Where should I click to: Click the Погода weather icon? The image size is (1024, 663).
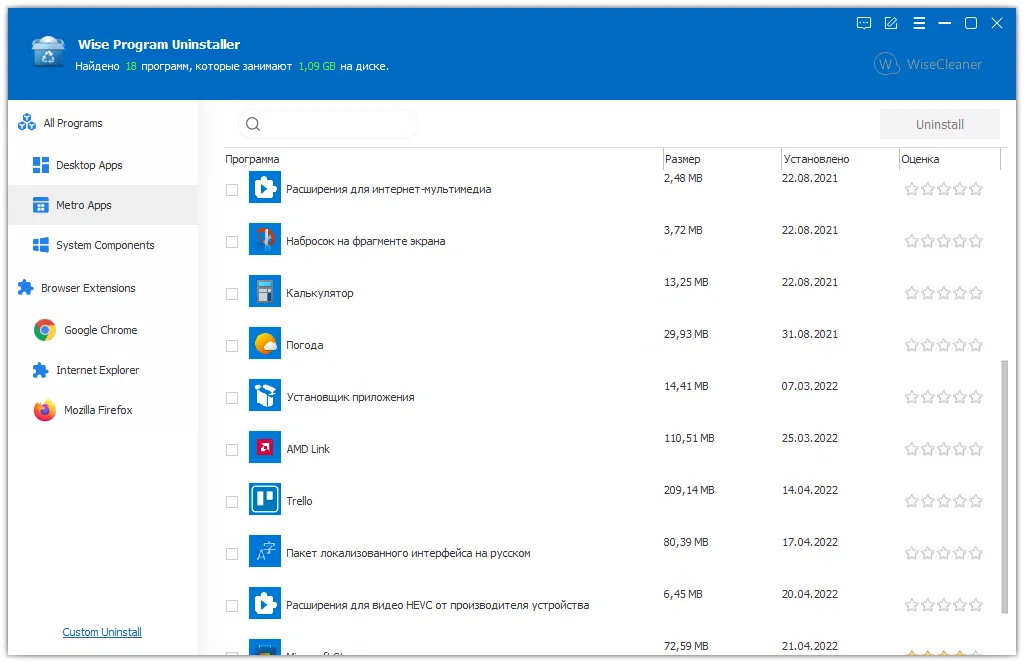point(265,345)
